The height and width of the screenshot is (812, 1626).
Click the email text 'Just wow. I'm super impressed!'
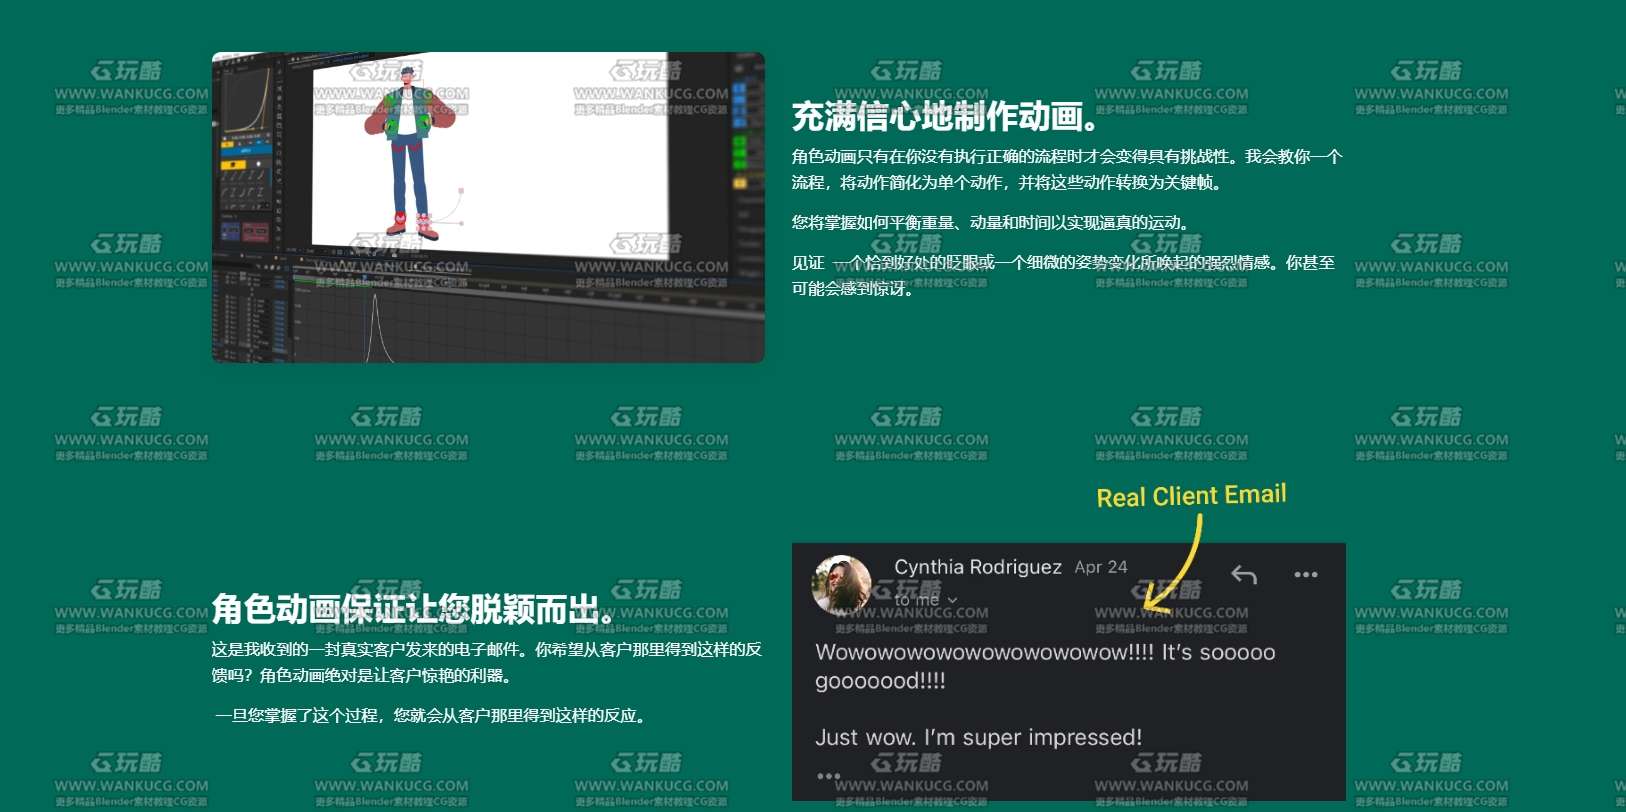(978, 738)
